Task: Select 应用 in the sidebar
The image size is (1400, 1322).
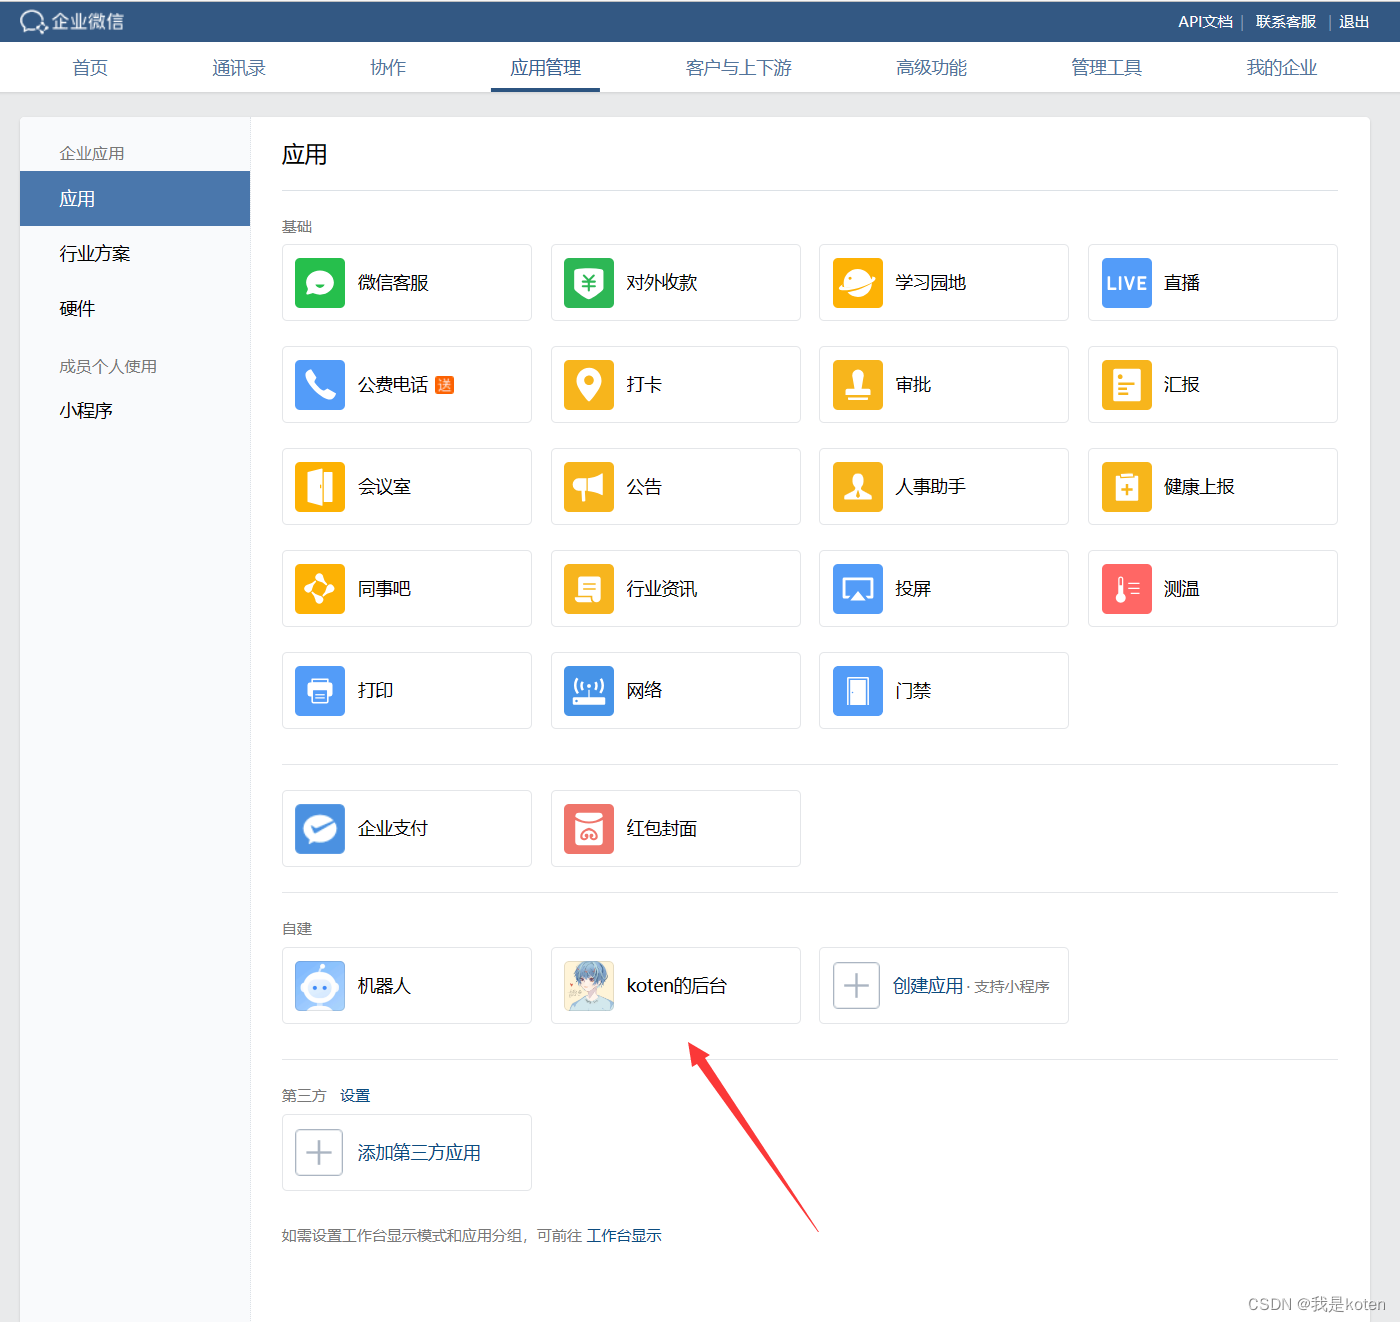Action: pyautogui.click(x=135, y=199)
